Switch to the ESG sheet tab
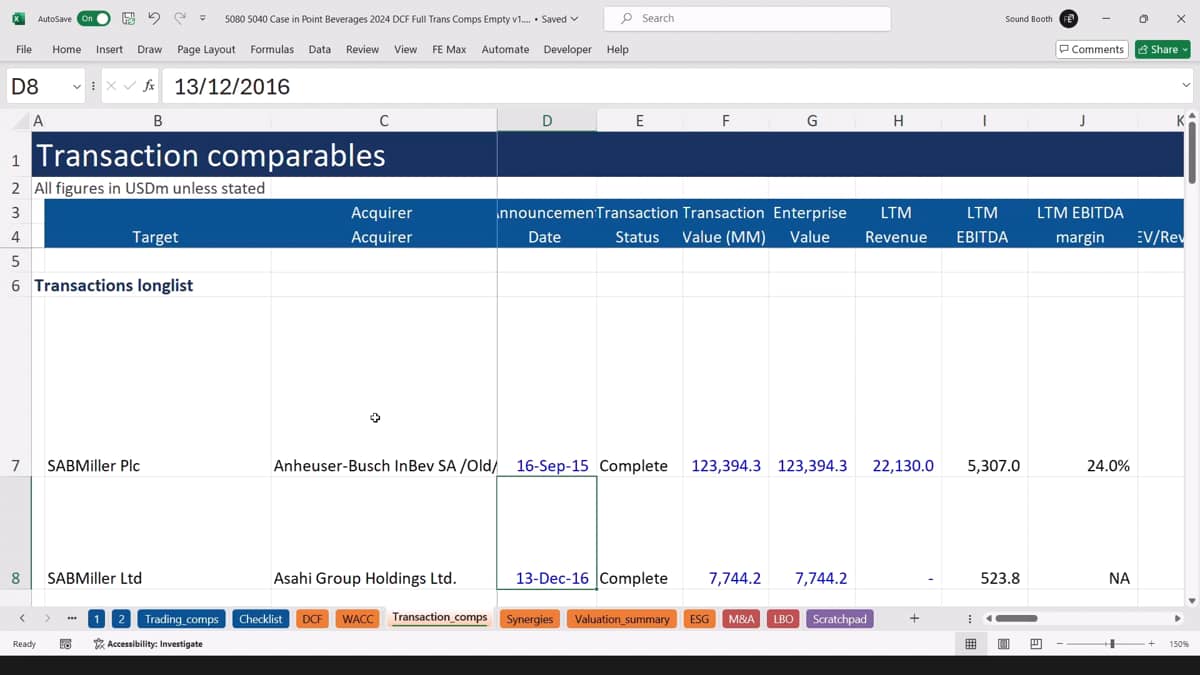1200x675 pixels. tap(699, 619)
